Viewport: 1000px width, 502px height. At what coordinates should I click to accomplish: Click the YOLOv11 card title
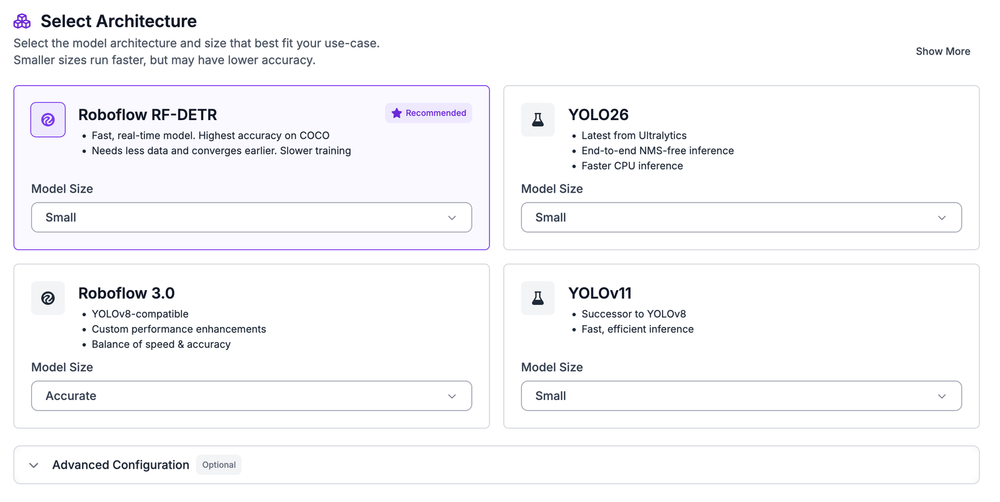tap(599, 293)
